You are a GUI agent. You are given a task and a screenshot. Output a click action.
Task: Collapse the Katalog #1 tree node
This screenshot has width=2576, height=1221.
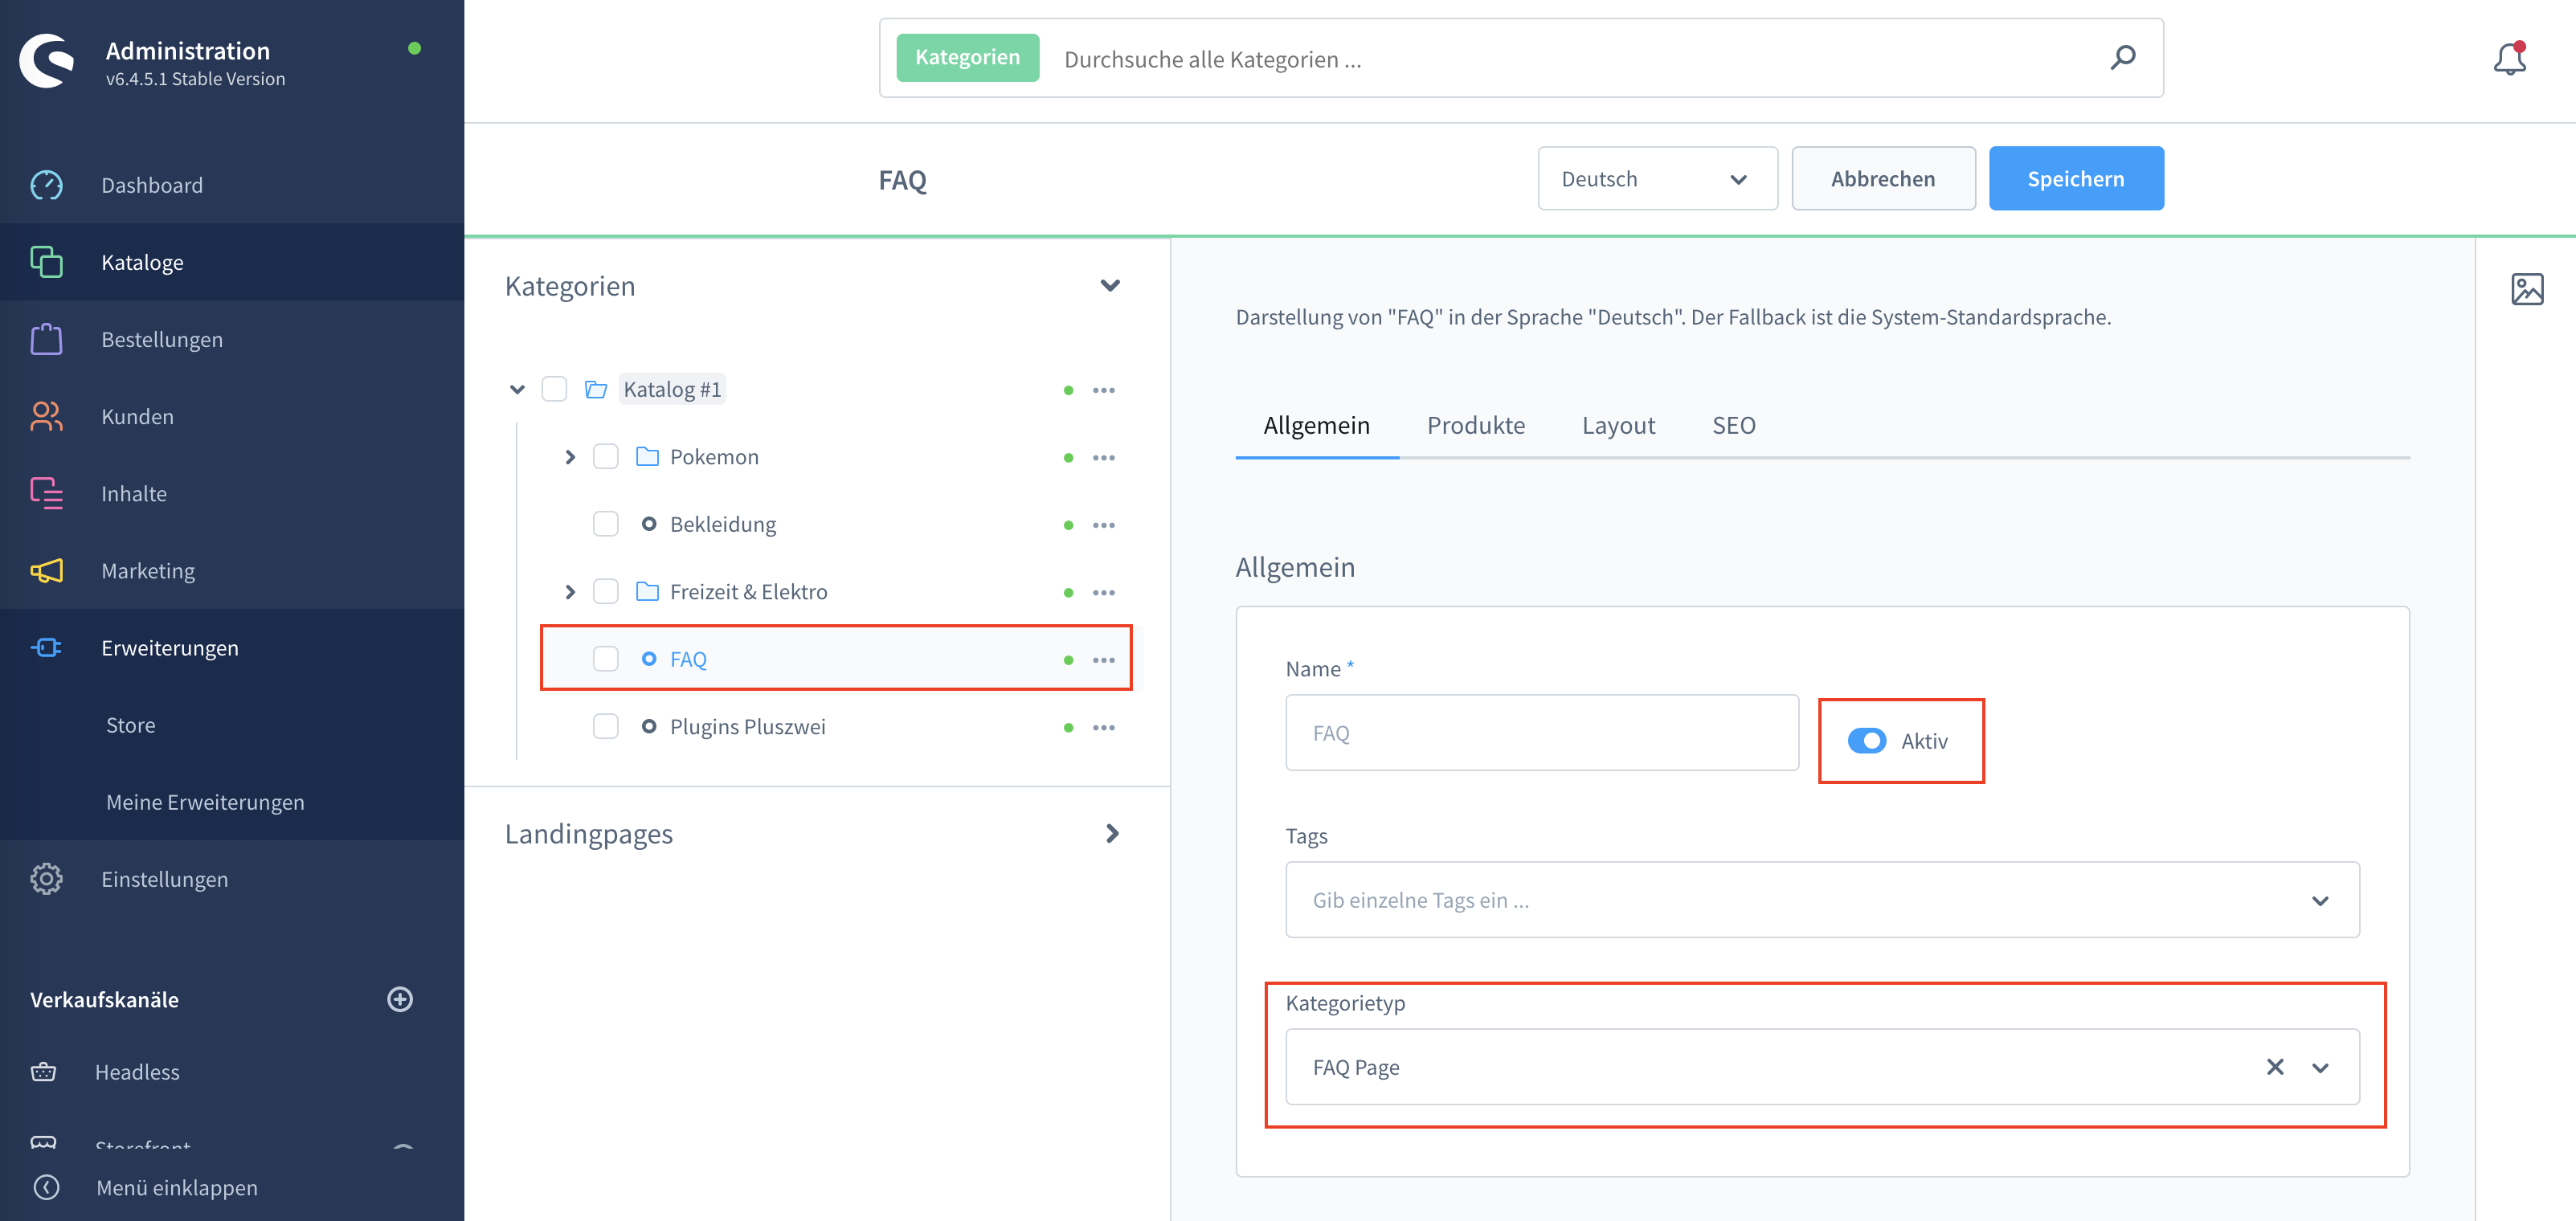pyautogui.click(x=517, y=389)
